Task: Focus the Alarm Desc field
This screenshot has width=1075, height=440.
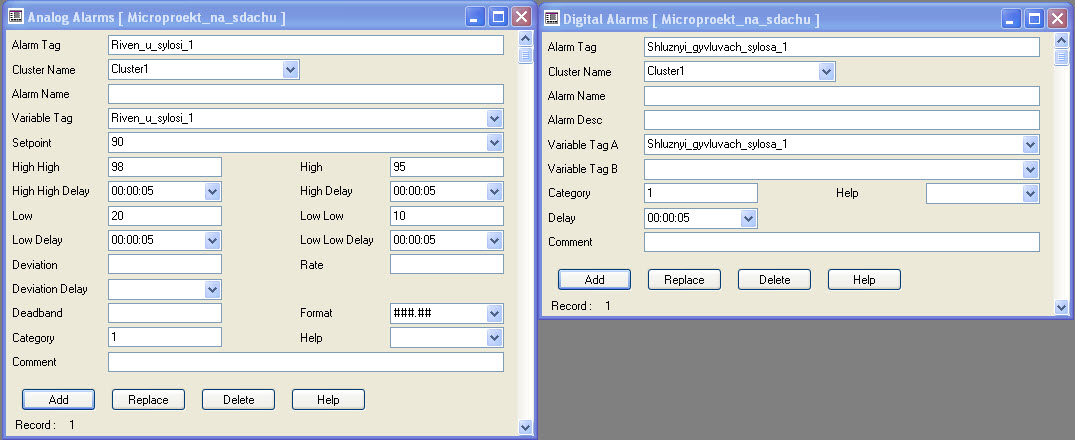Action: (x=842, y=120)
